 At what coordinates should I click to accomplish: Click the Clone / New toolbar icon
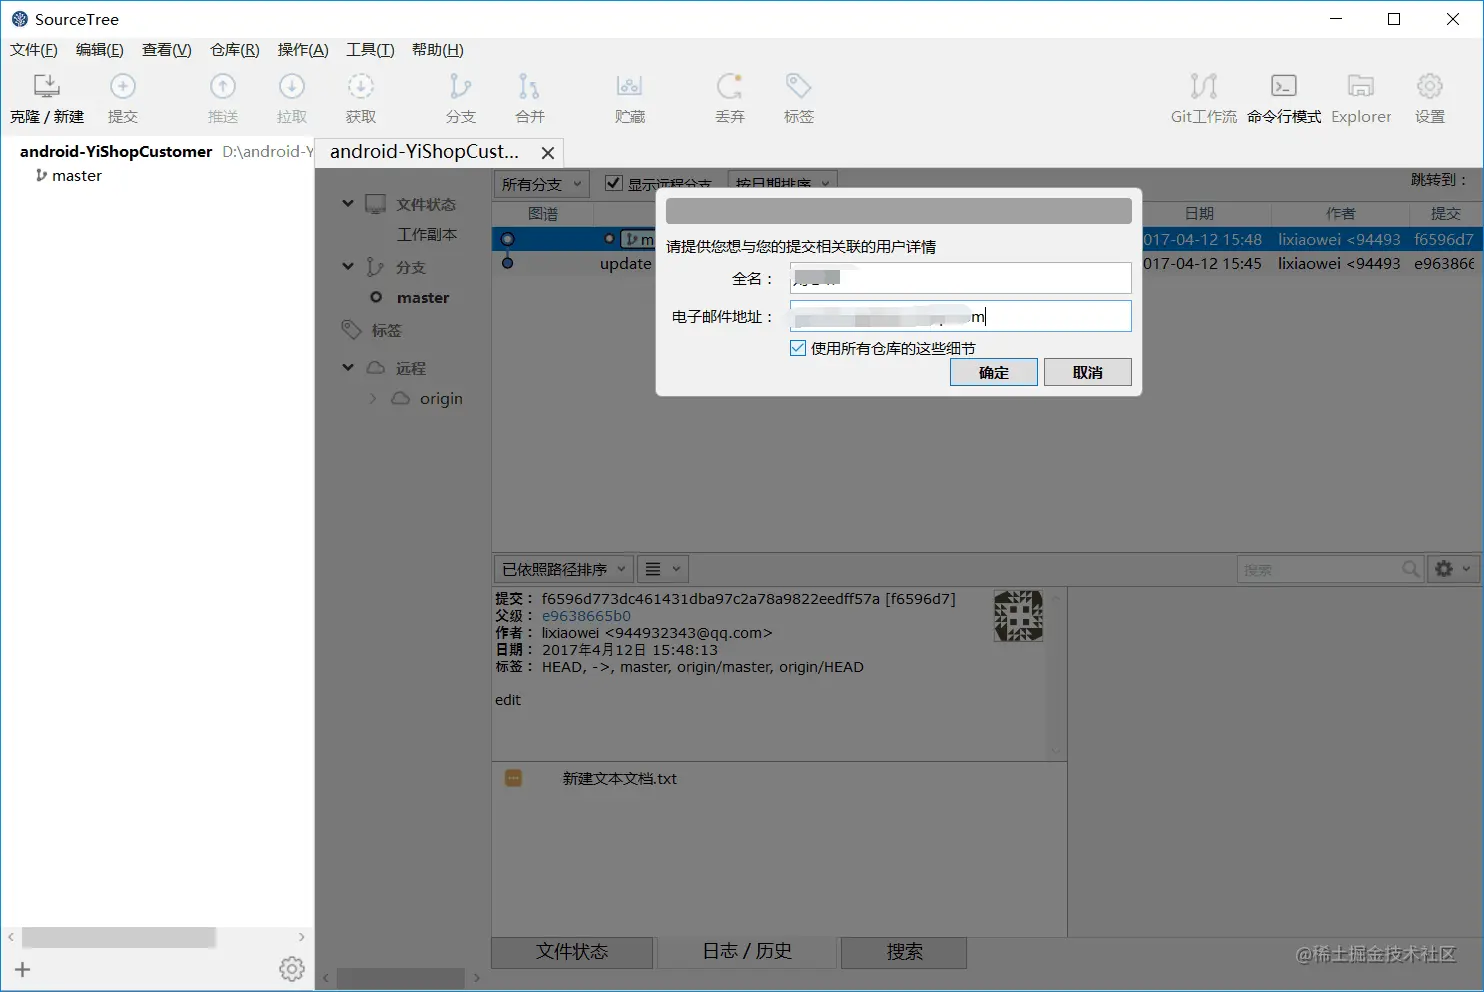point(47,86)
